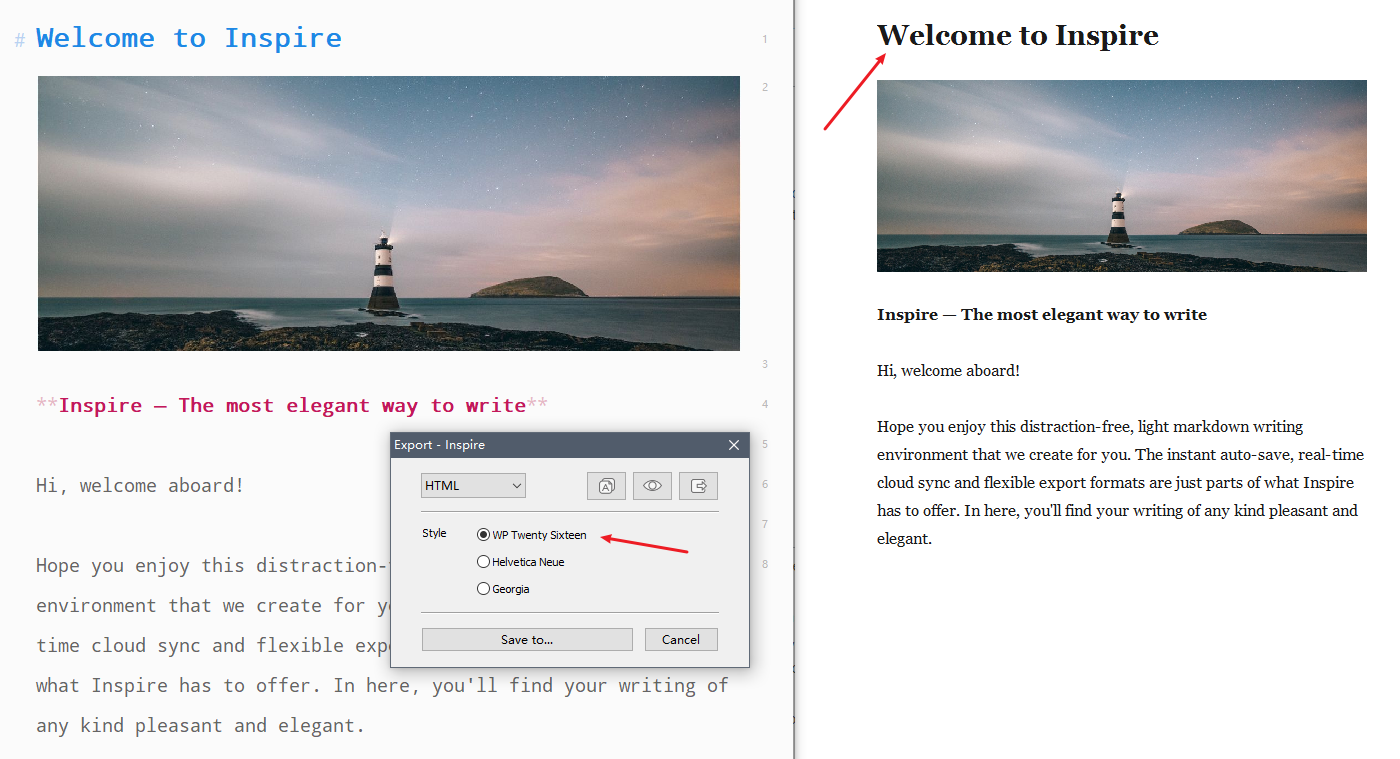
Task: Click the bold line '**Inspire — The most elegant way to write**'
Action: 292,405
